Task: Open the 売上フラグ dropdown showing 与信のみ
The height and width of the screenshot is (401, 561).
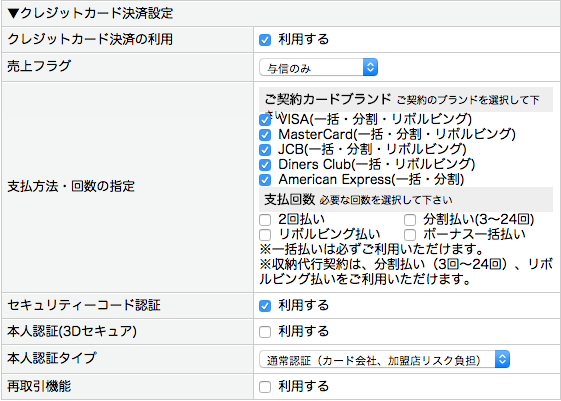Action: tap(318, 67)
